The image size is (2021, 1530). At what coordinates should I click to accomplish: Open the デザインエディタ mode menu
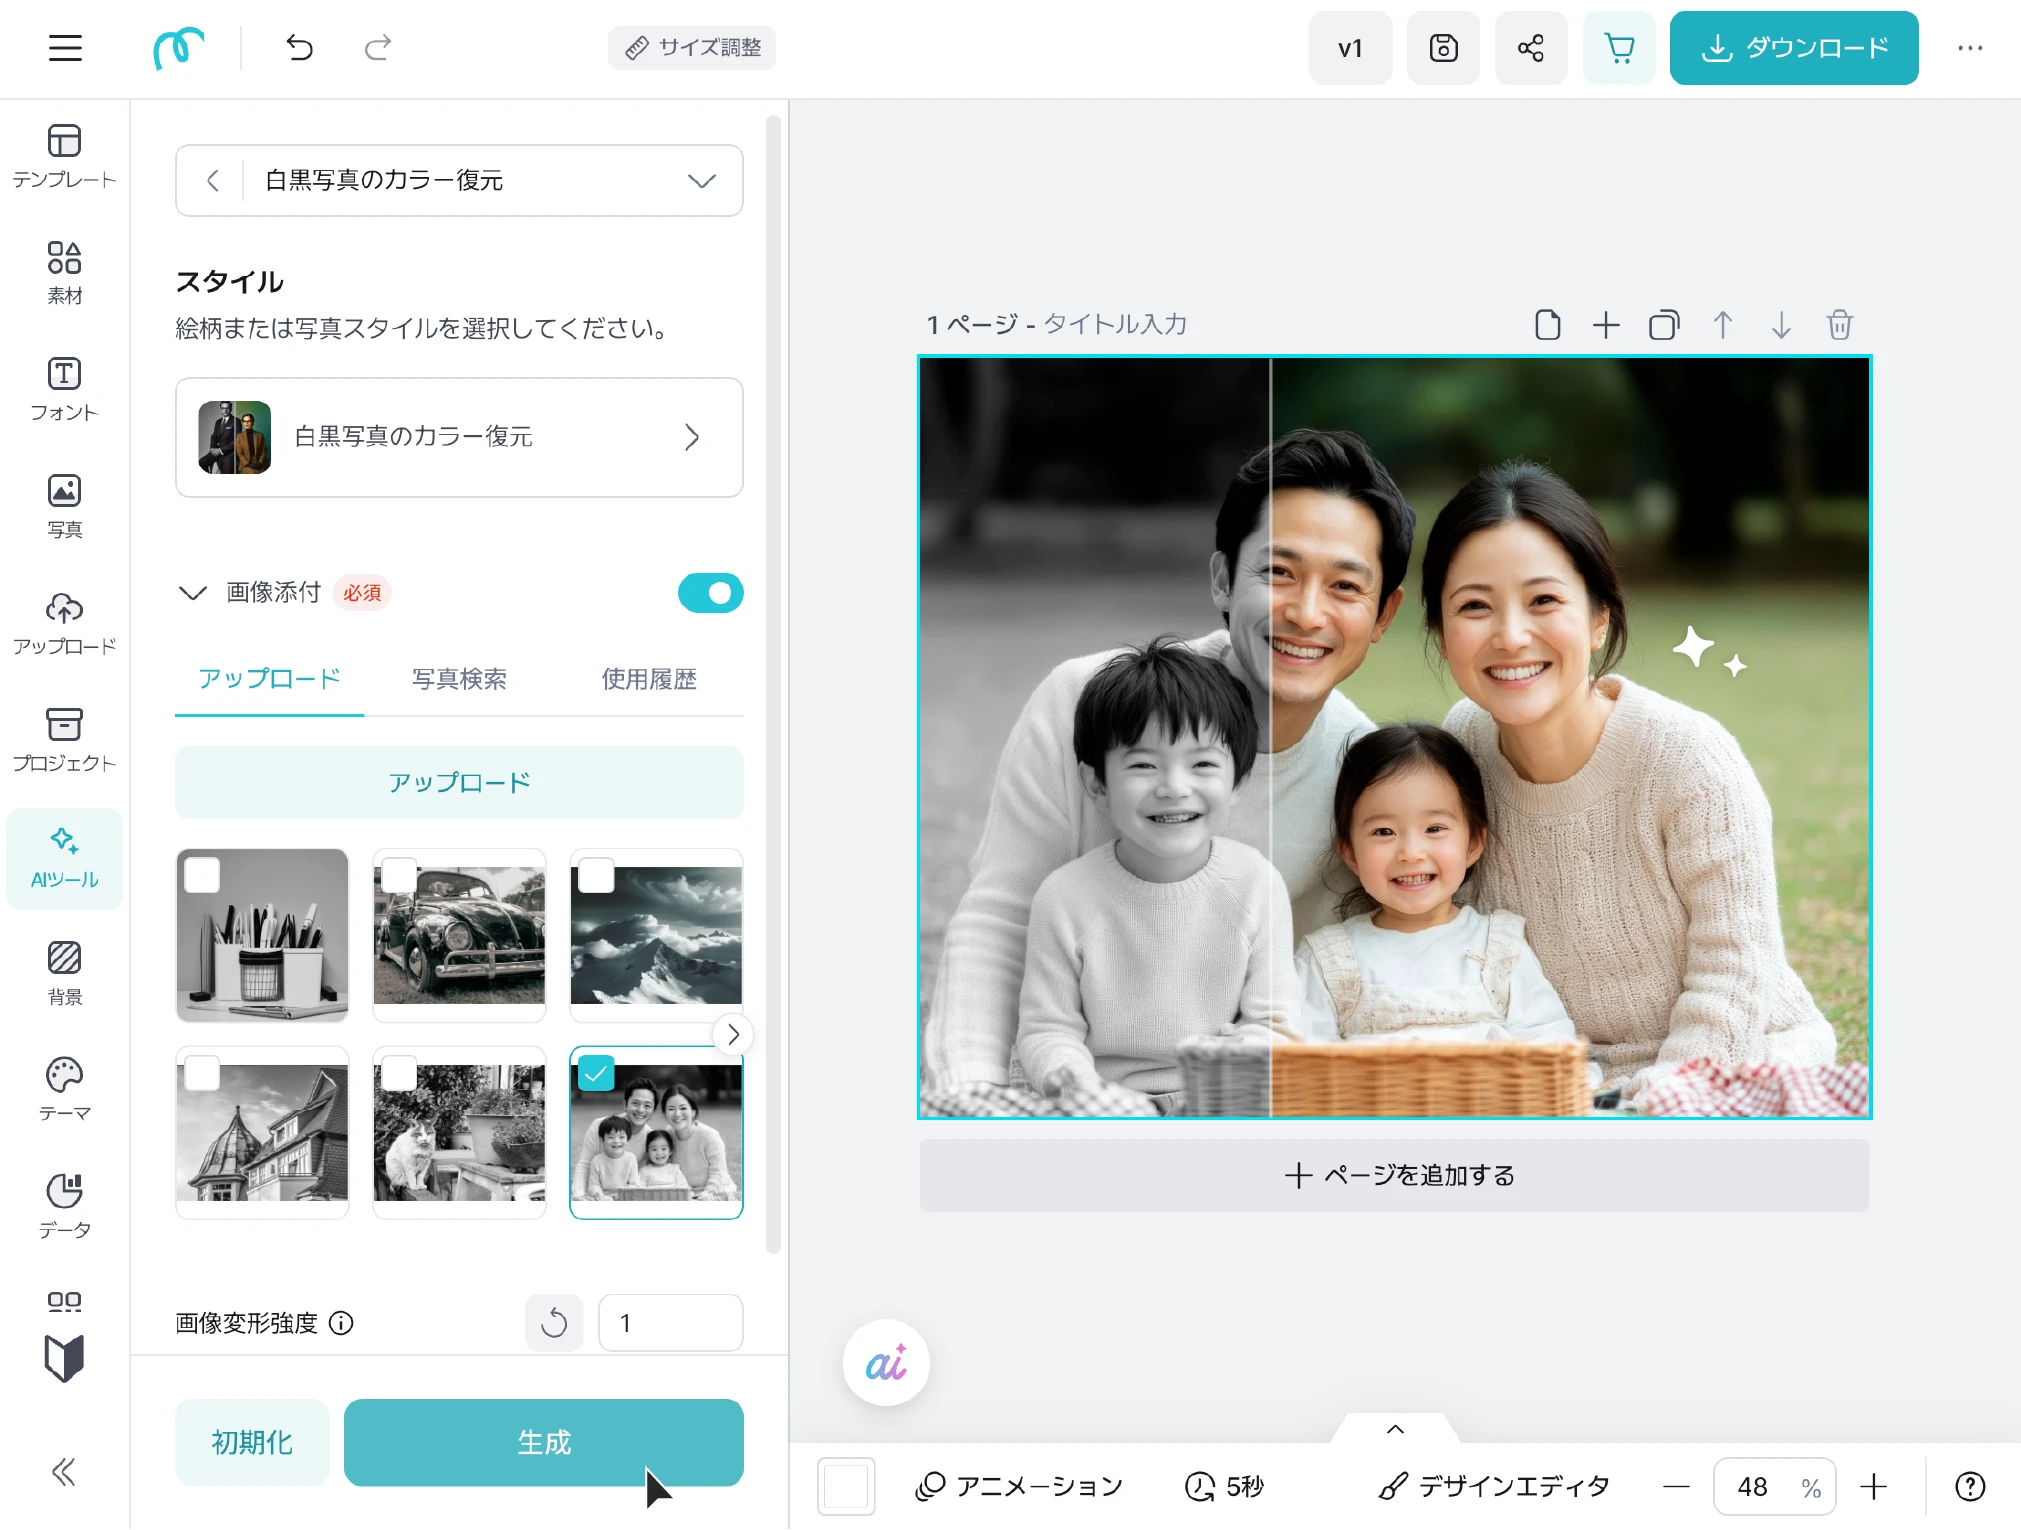point(1494,1486)
